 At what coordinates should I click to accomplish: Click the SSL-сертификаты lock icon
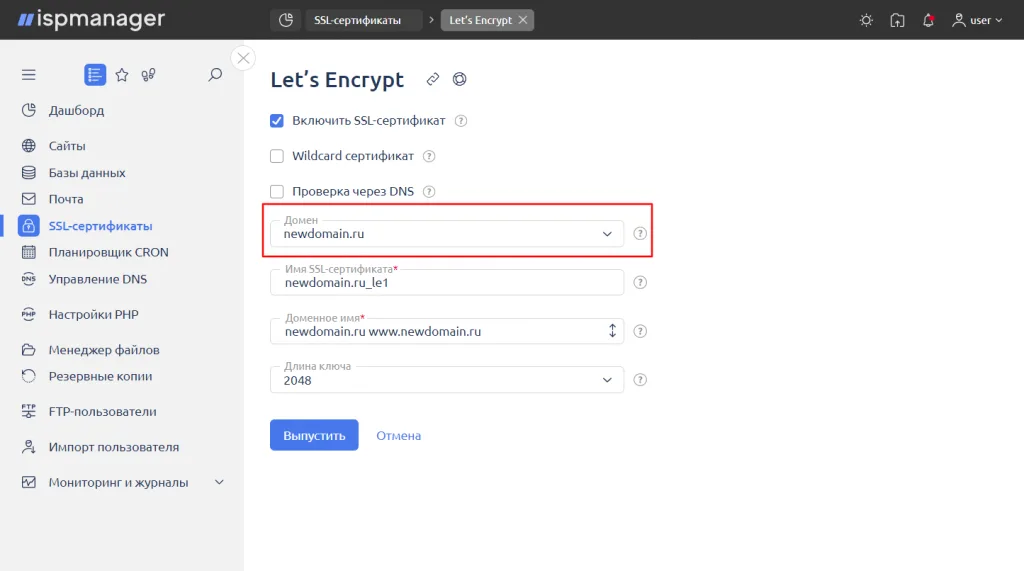(29, 225)
